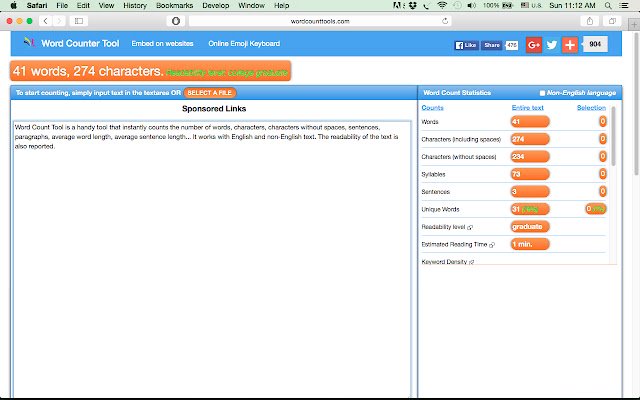Click the Word Counter Tool logo icon
The image size is (640, 400).
pyautogui.click(x=29, y=42)
